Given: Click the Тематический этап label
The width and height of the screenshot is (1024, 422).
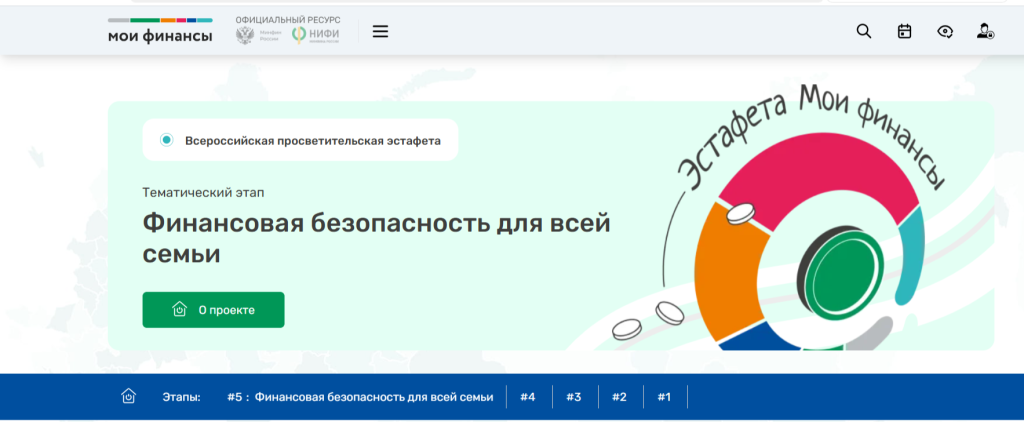Looking at the screenshot, I should pyautogui.click(x=204, y=193).
